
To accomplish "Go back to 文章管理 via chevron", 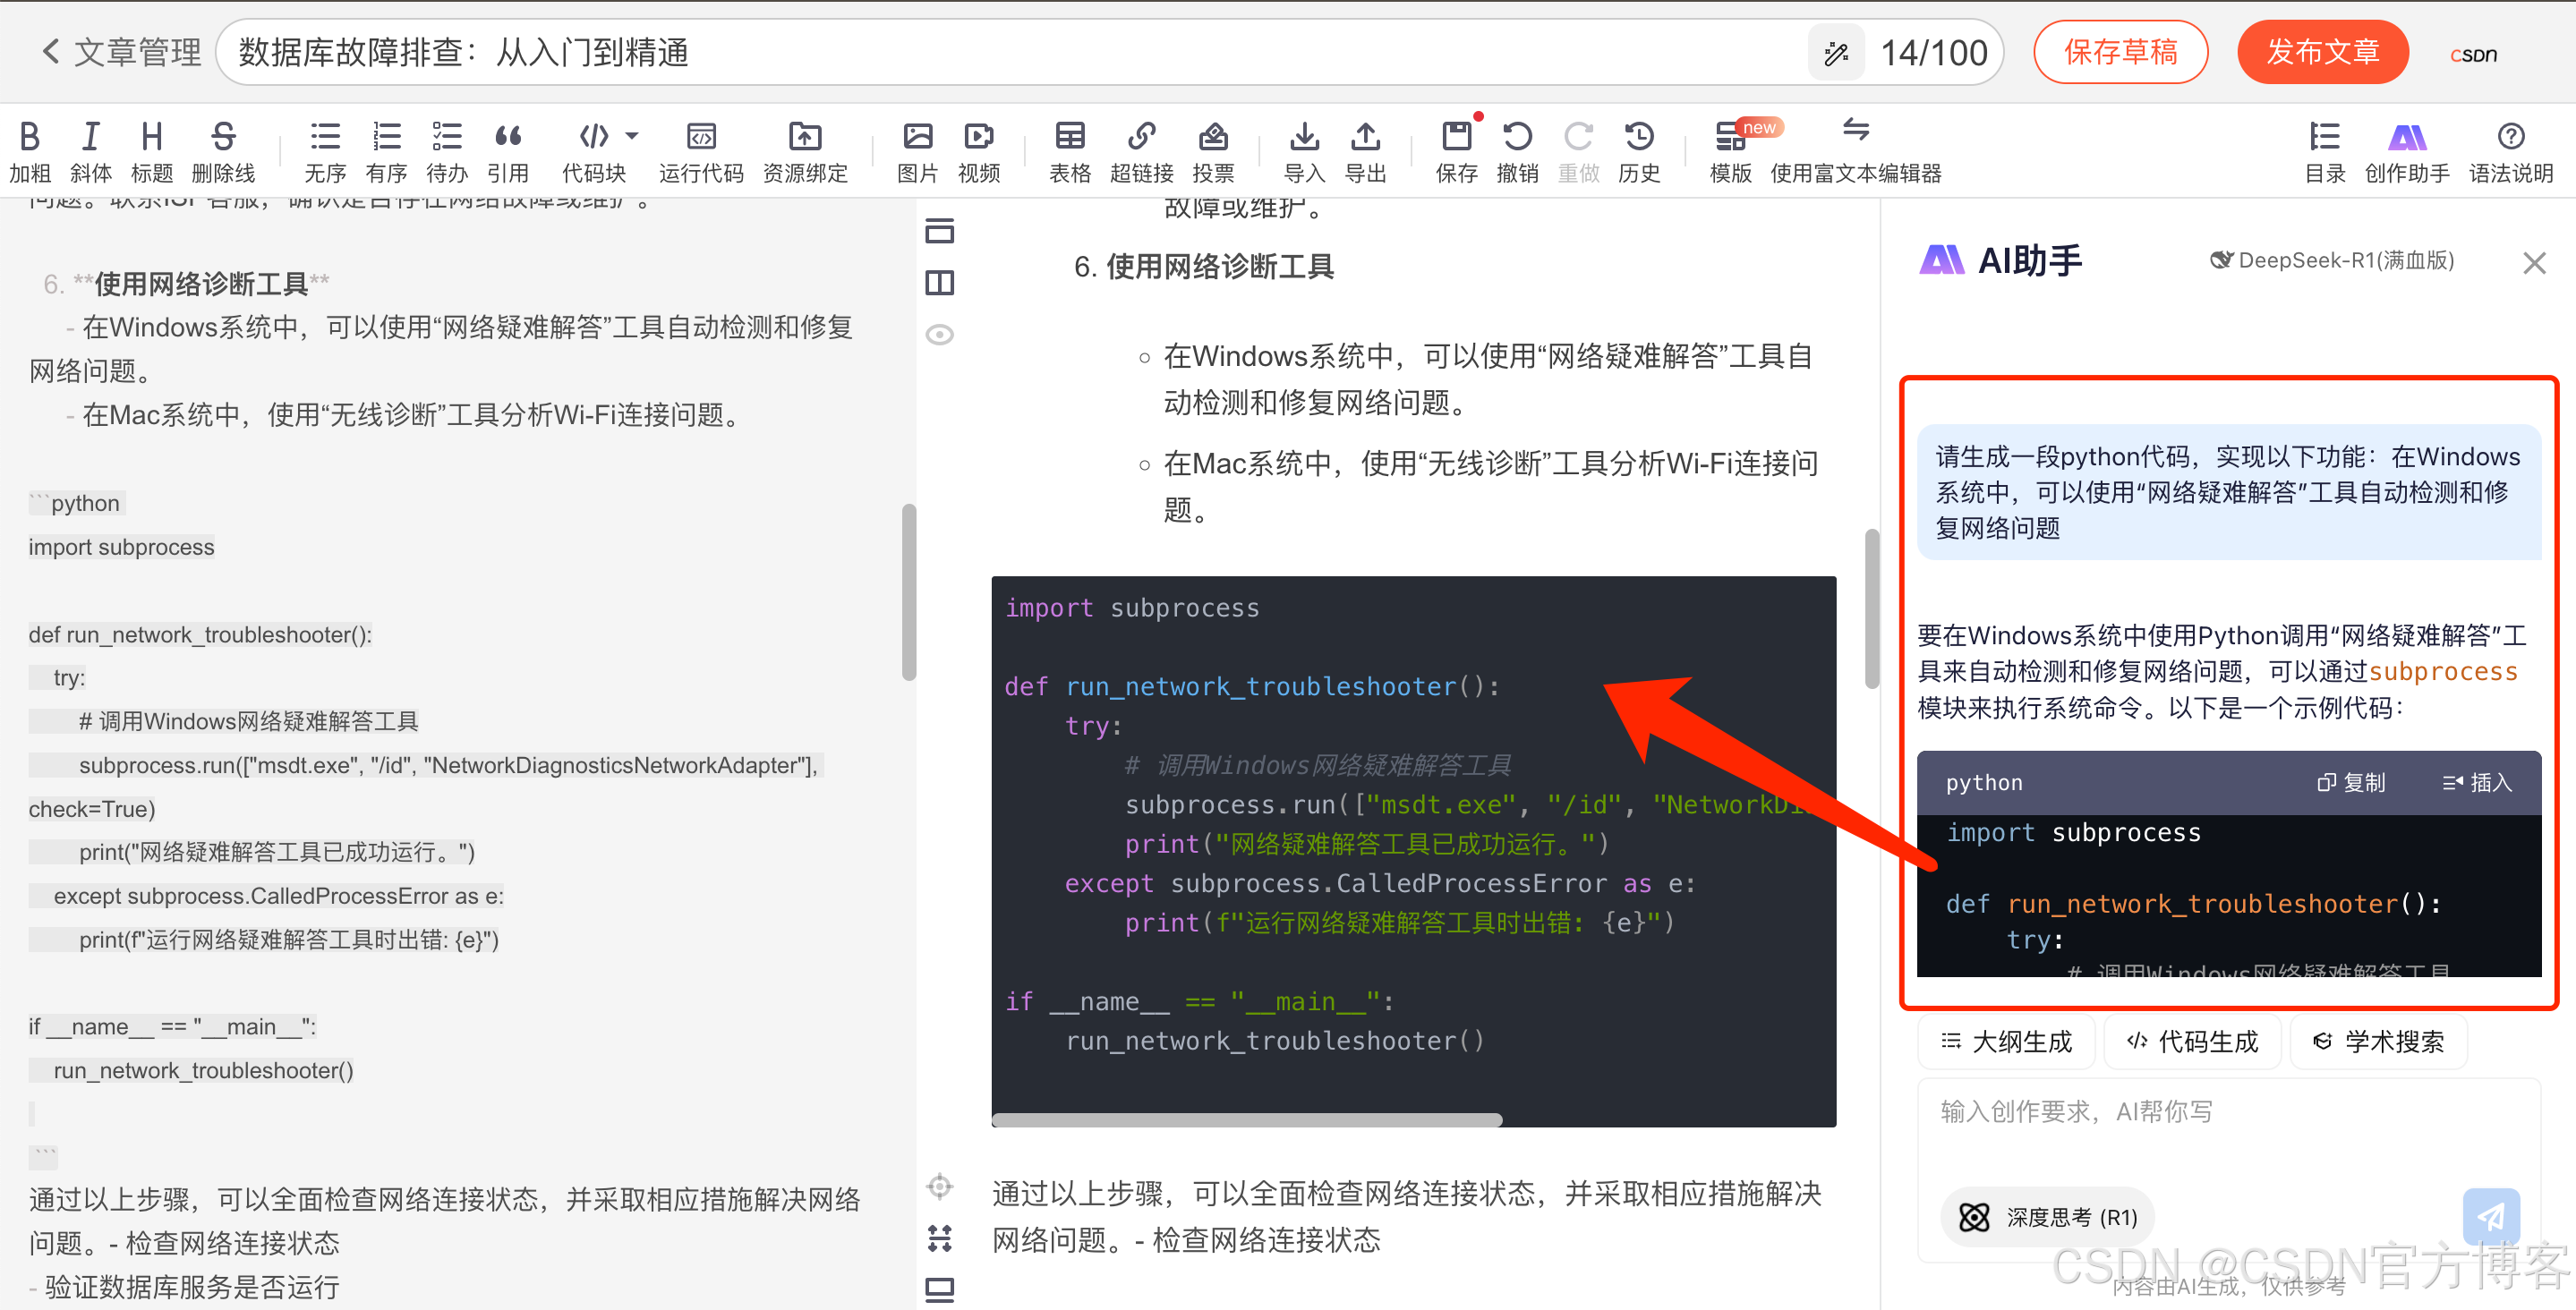I will [50, 51].
